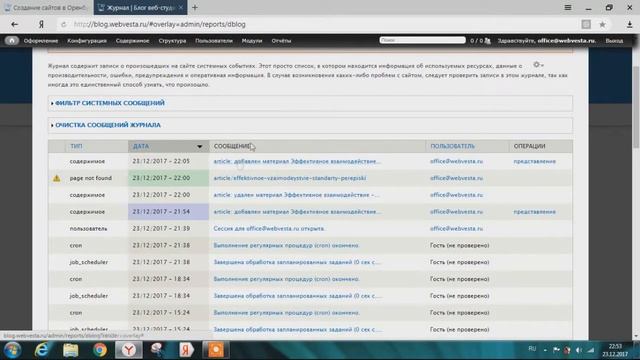Open Конфигурация admin menu
This screenshot has height=360, width=640.
(87, 41)
